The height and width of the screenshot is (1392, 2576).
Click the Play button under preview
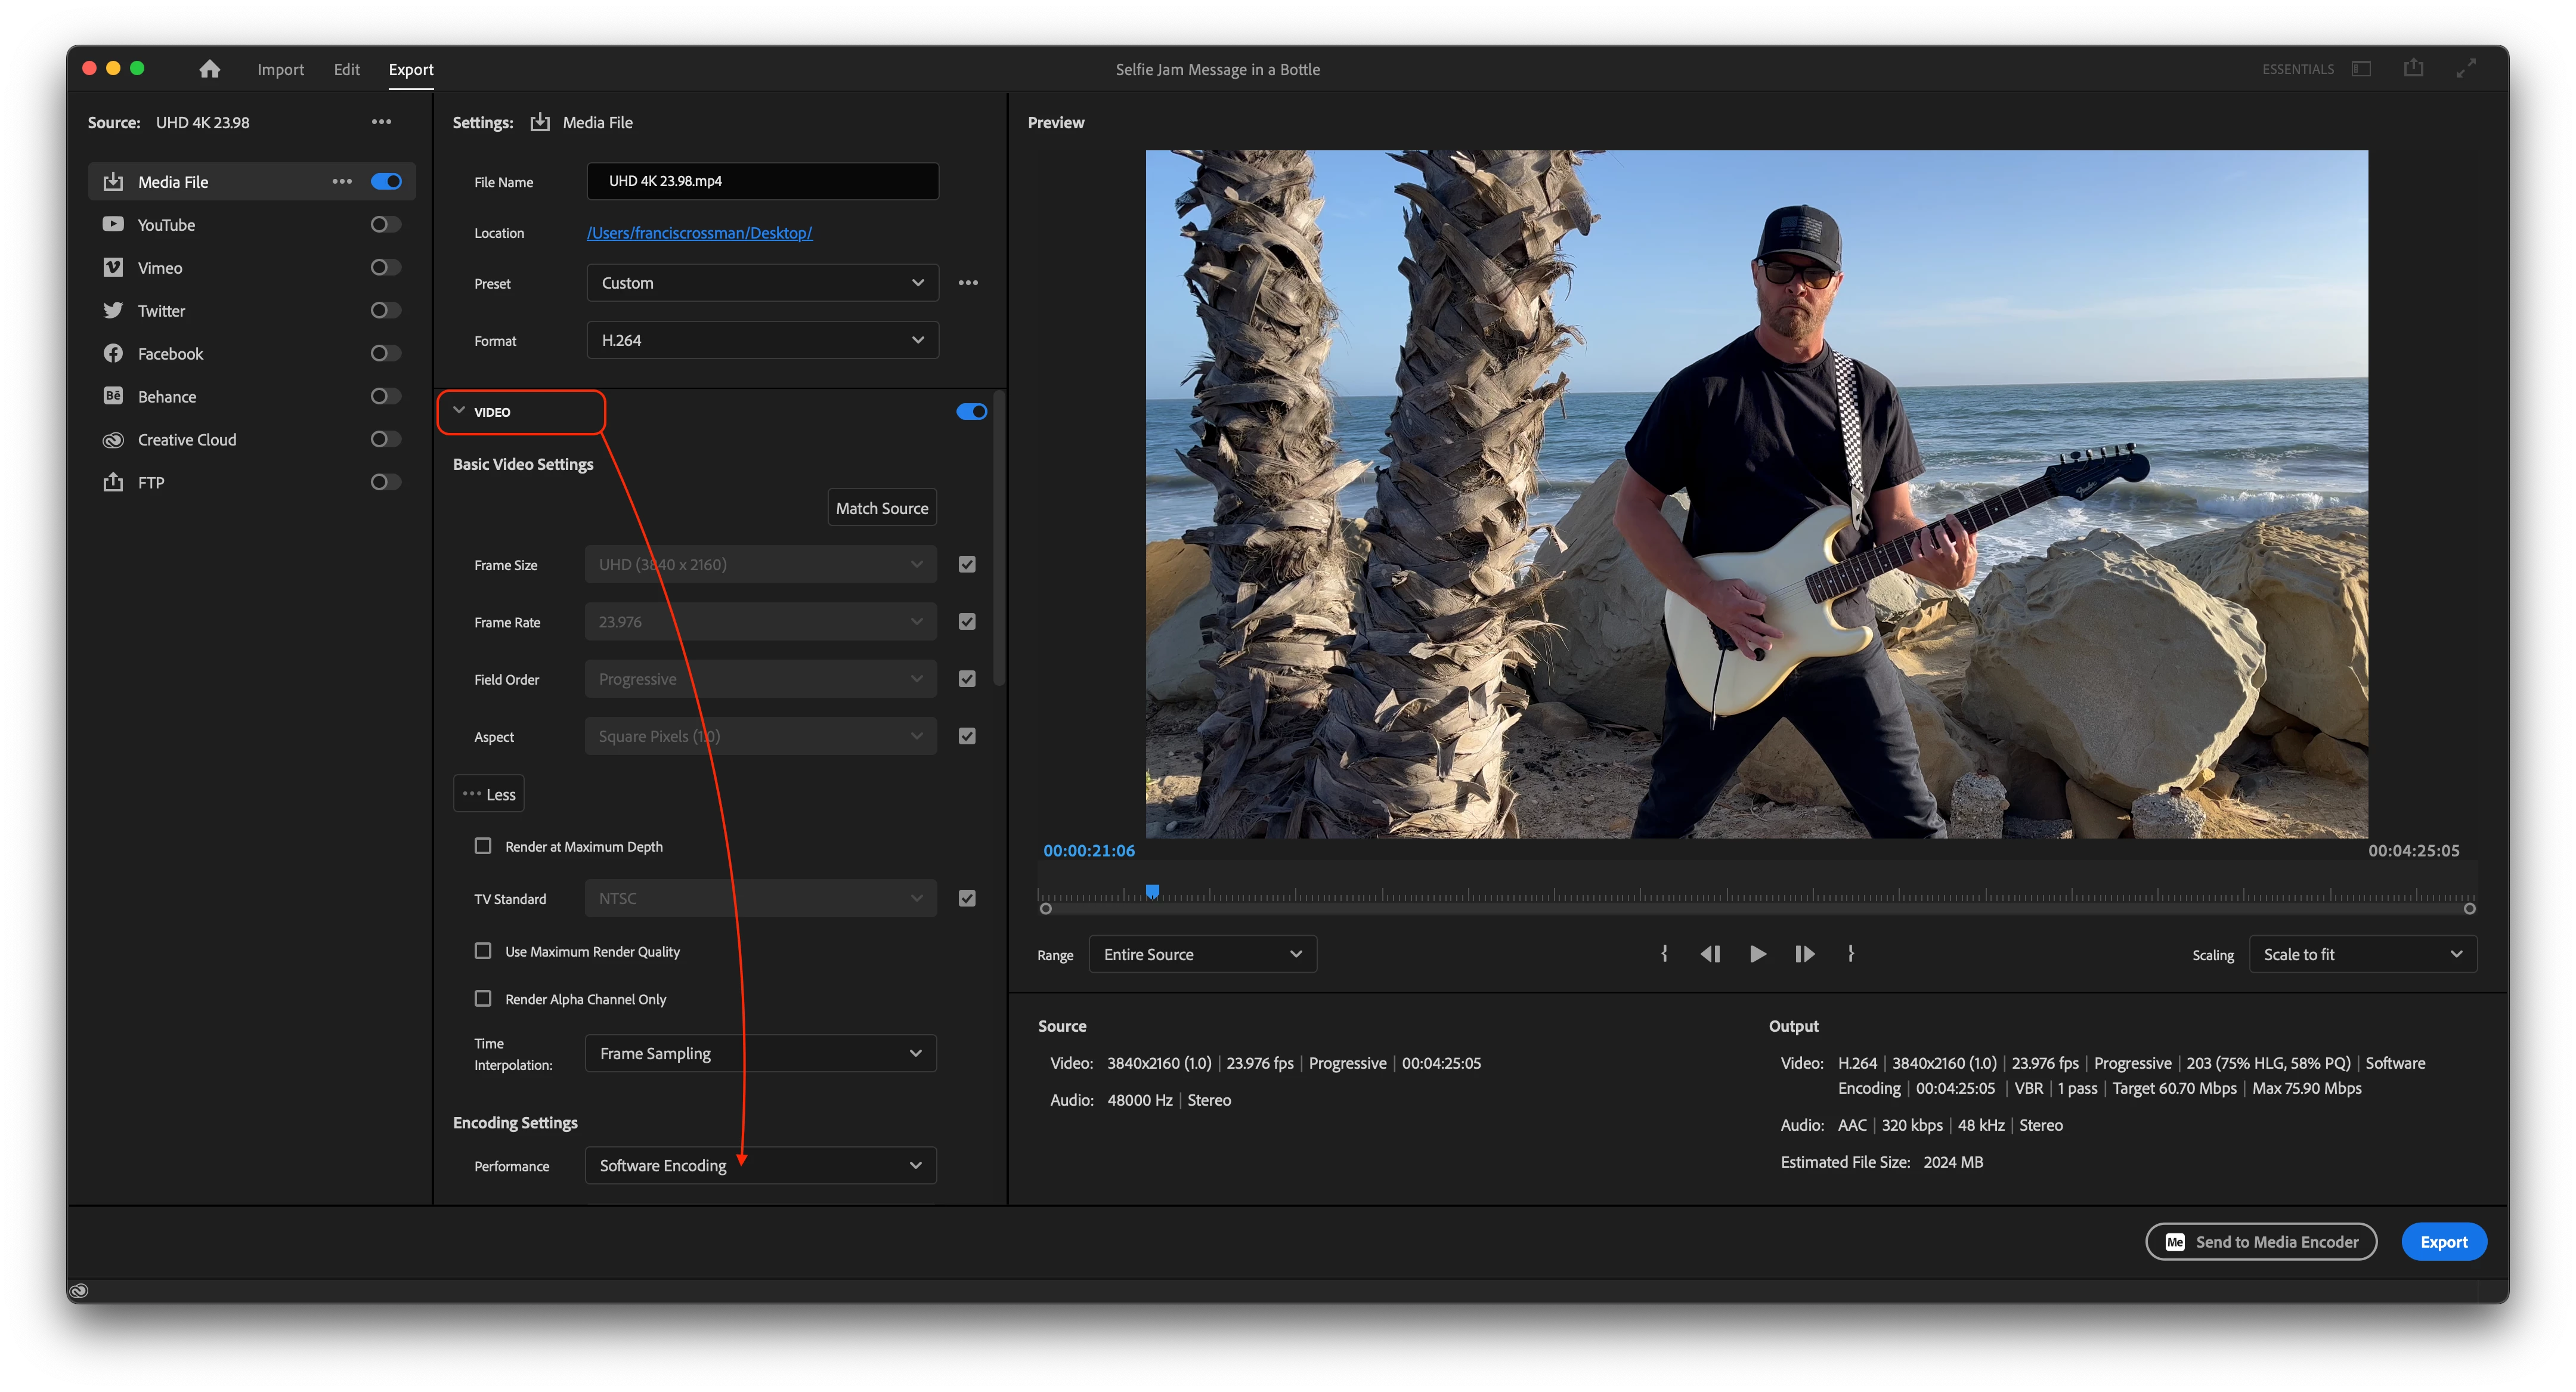click(x=1757, y=954)
